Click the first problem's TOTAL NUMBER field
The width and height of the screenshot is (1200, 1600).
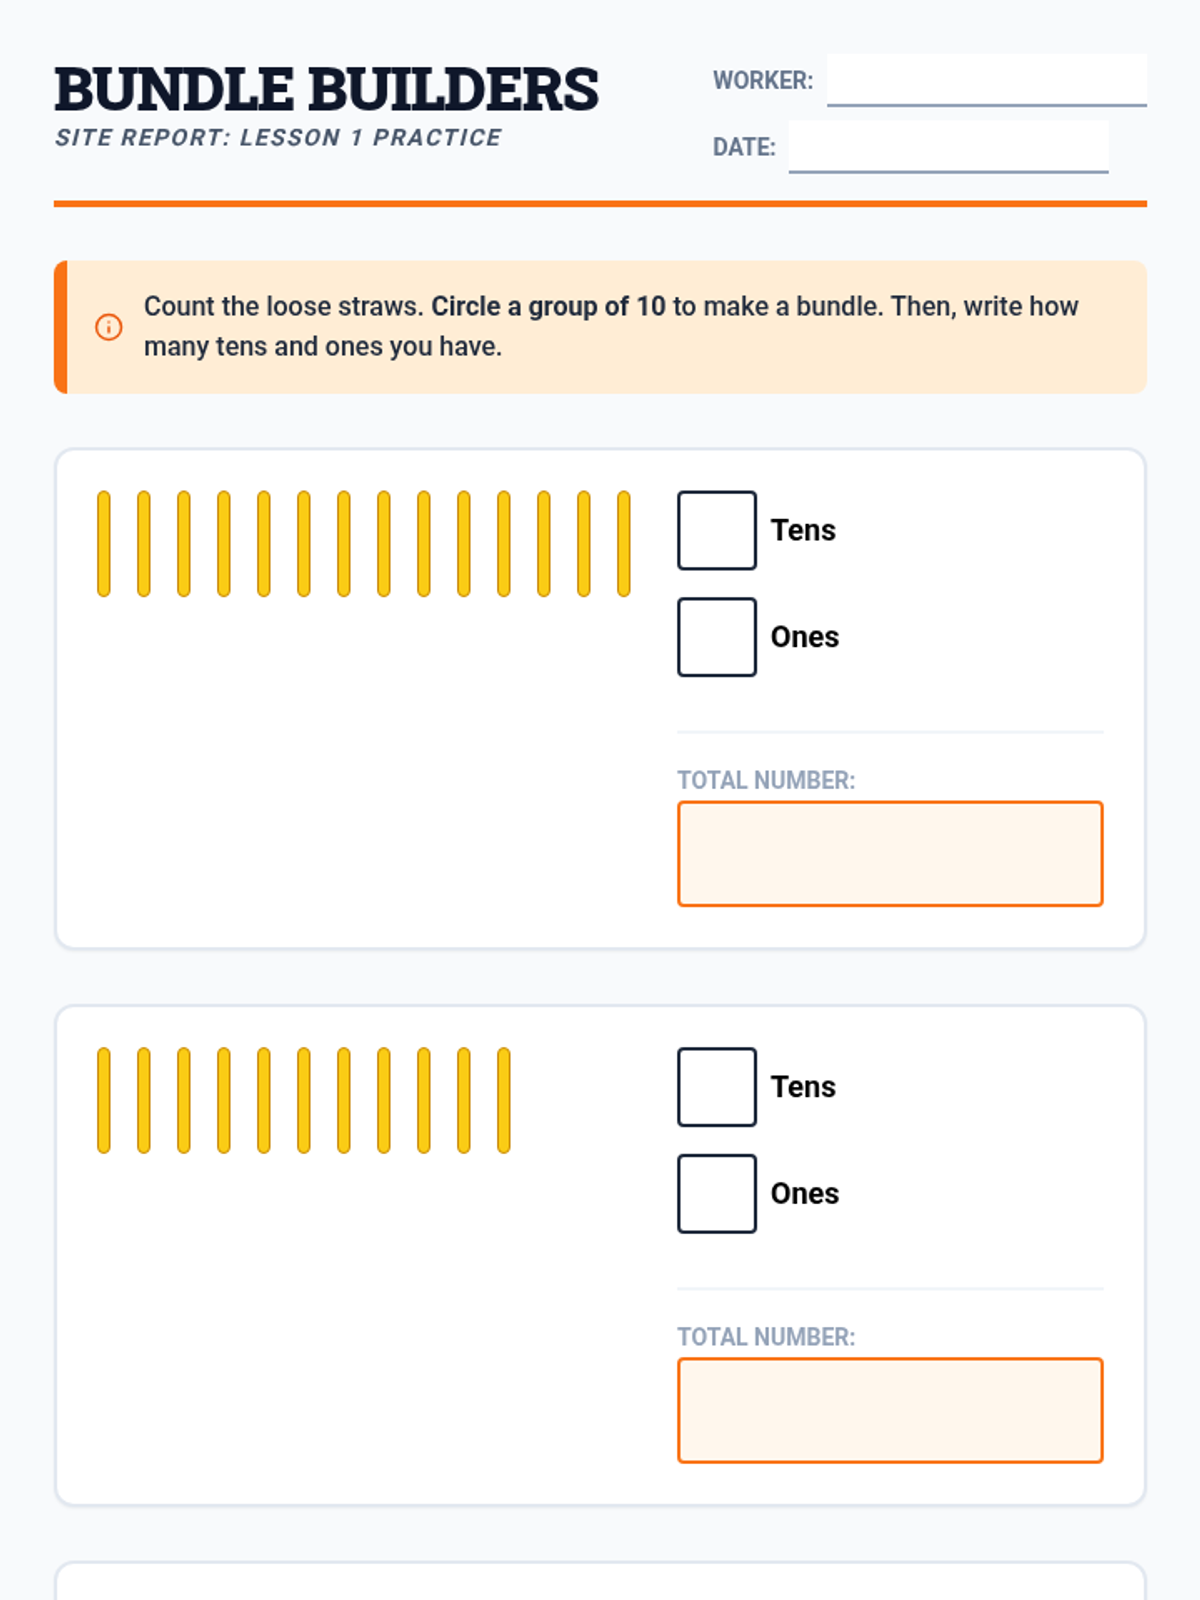(x=890, y=854)
